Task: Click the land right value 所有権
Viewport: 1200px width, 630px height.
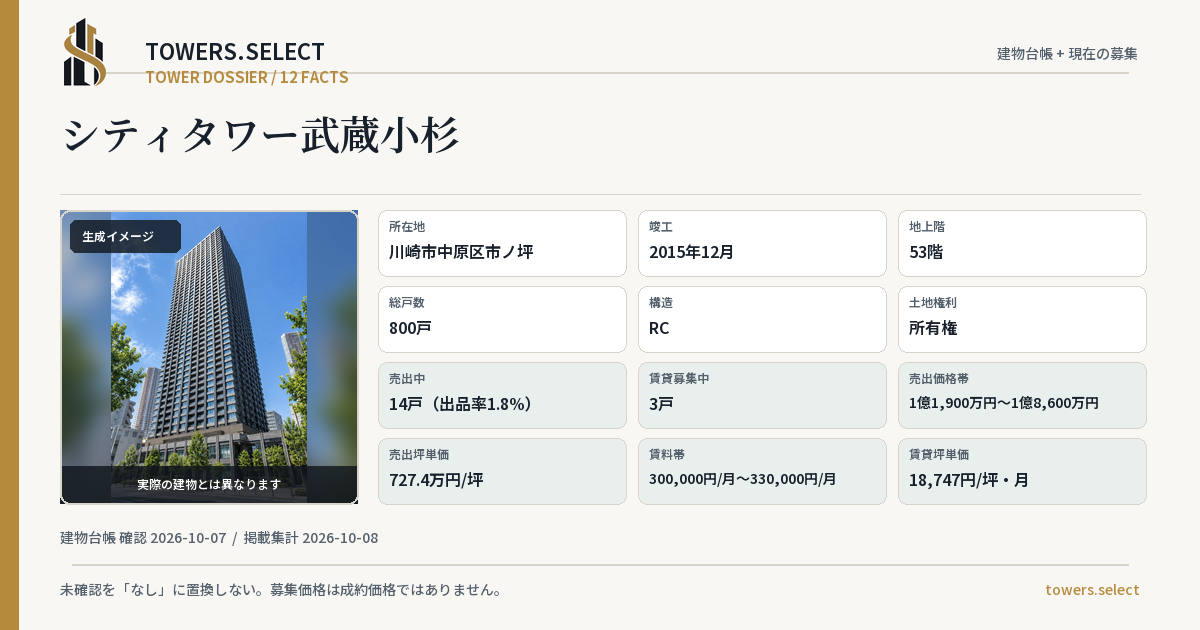Action: coord(933,328)
